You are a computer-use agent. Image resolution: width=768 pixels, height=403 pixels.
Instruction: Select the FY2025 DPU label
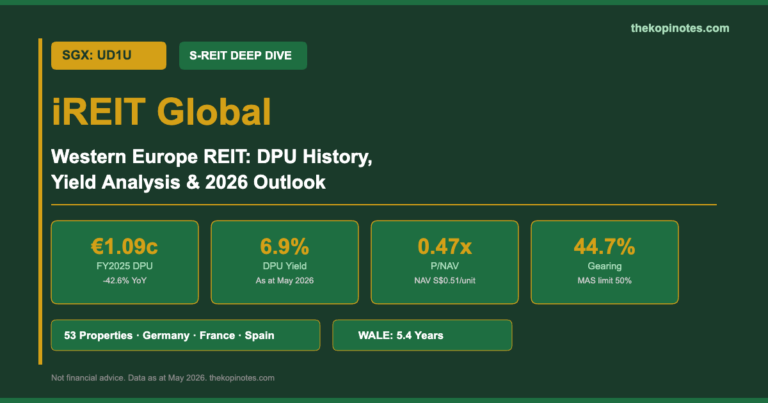click(124, 266)
